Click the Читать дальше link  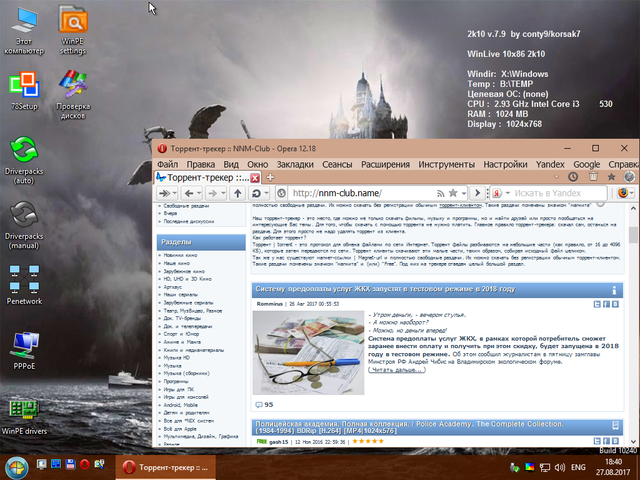tap(397, 369)
